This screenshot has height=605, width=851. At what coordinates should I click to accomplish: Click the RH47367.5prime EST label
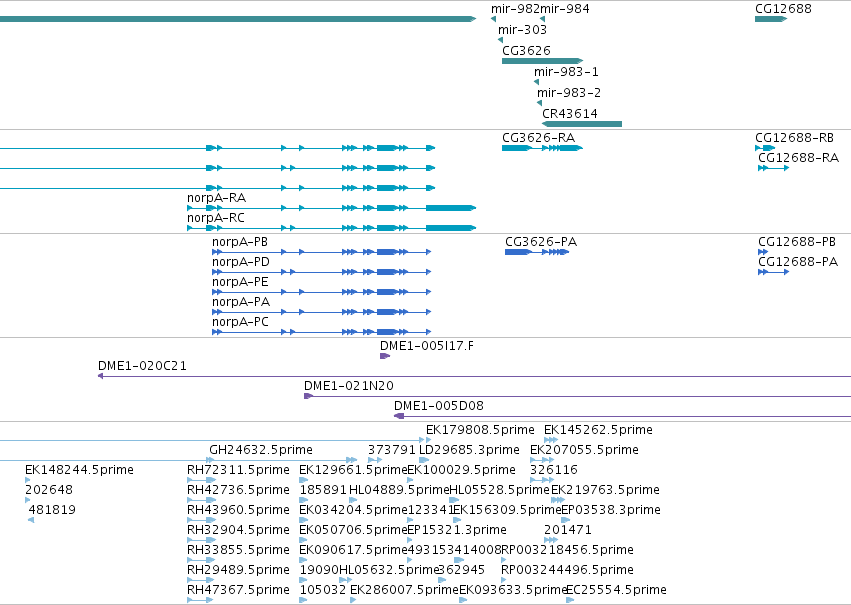238,590
